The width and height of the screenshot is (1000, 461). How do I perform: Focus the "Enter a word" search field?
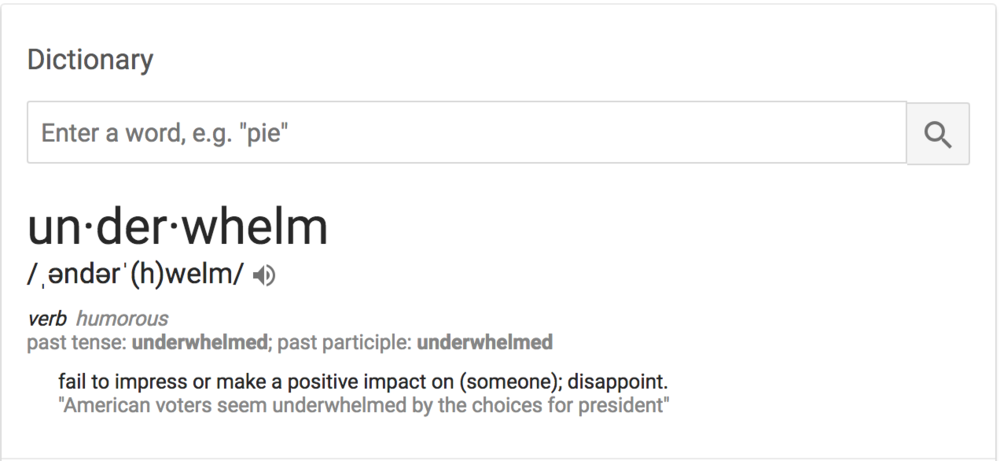pyautogui.click(x=466, y=133)
